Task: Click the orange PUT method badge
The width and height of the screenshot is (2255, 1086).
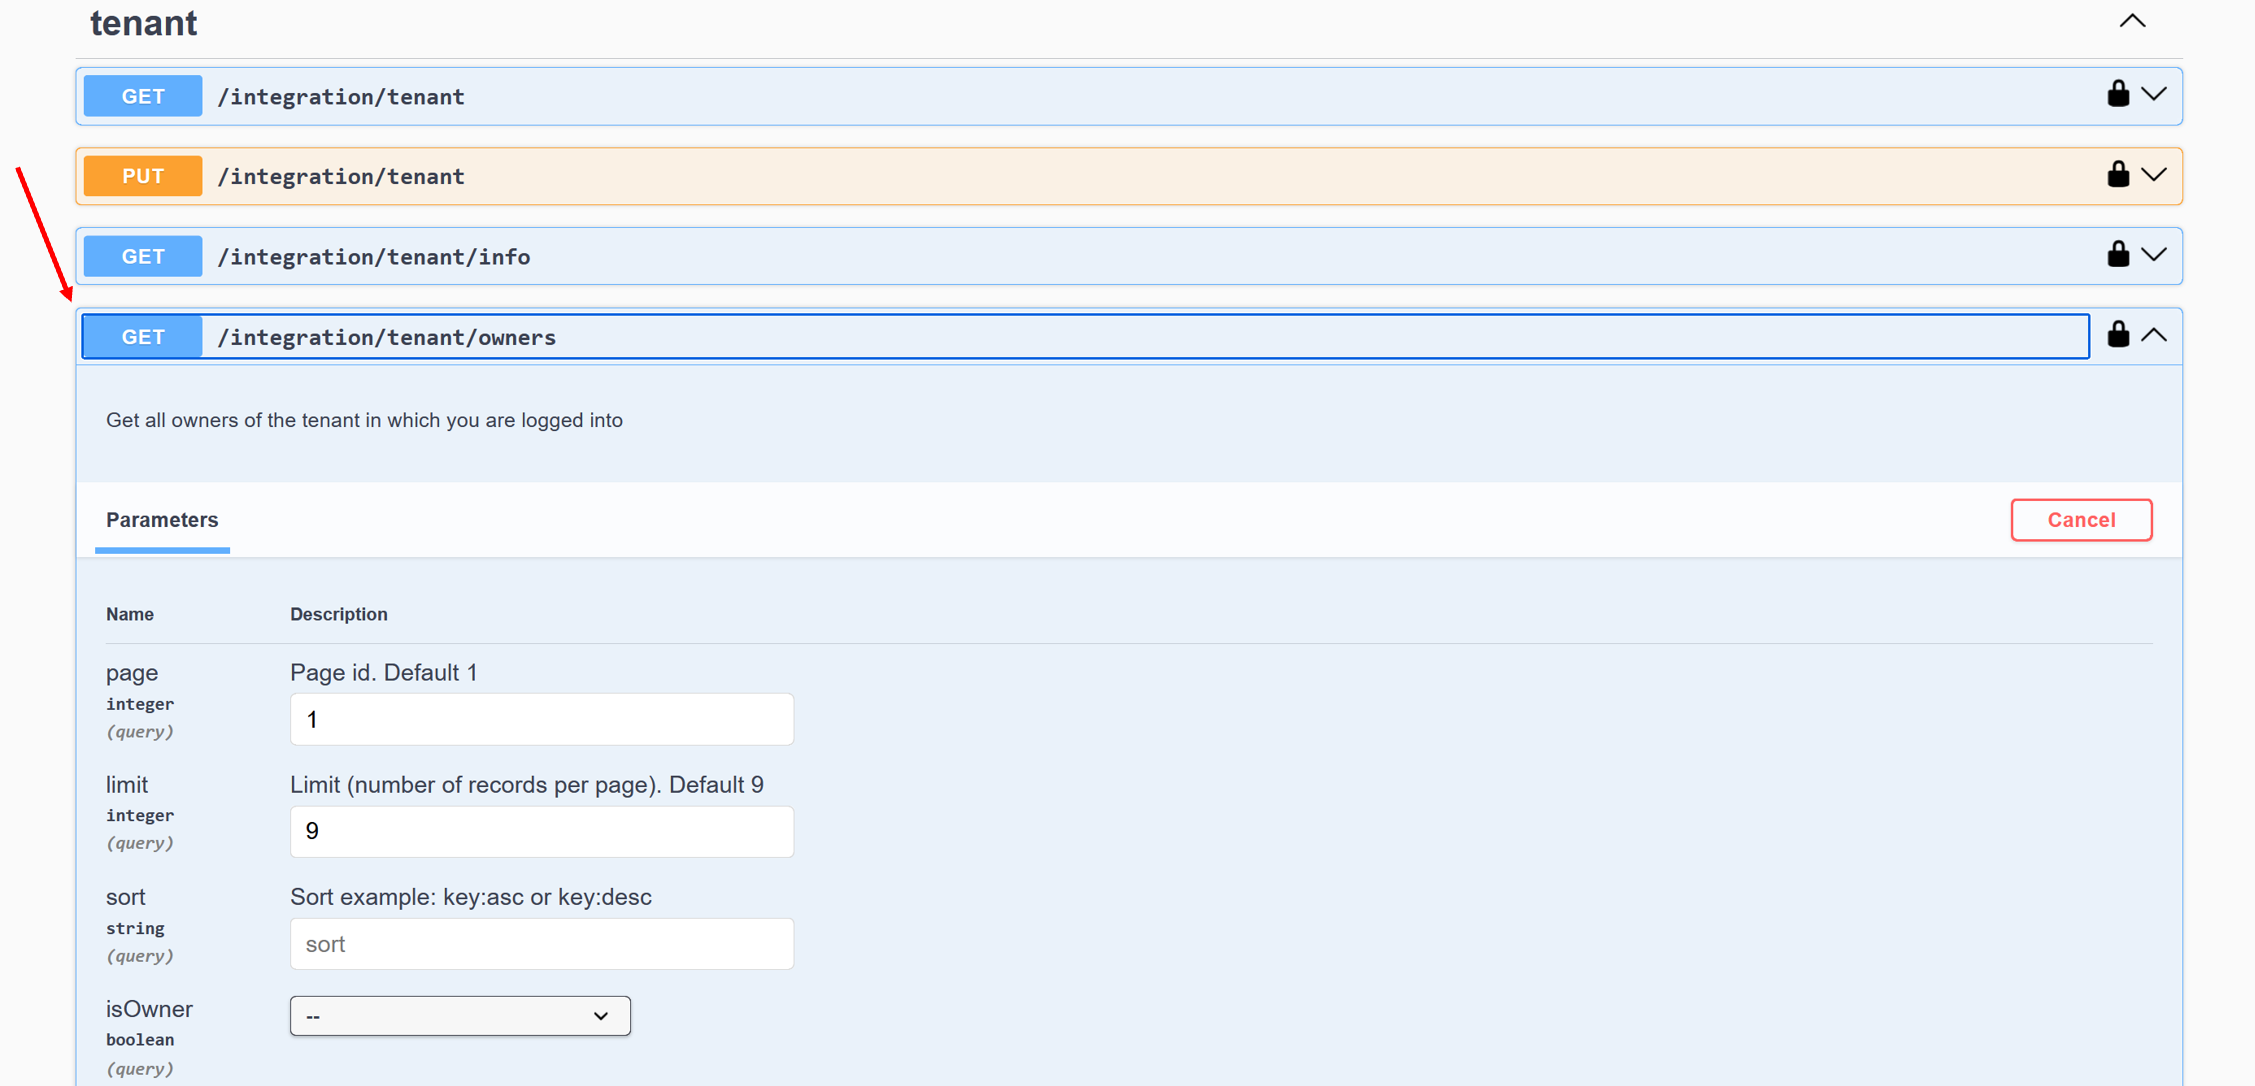Action: click(143, 176)
